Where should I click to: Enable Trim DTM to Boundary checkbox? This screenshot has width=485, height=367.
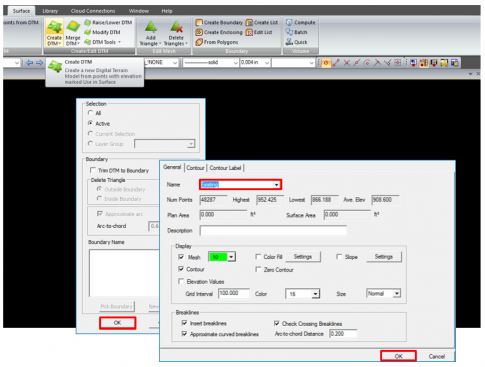[93, 170]
